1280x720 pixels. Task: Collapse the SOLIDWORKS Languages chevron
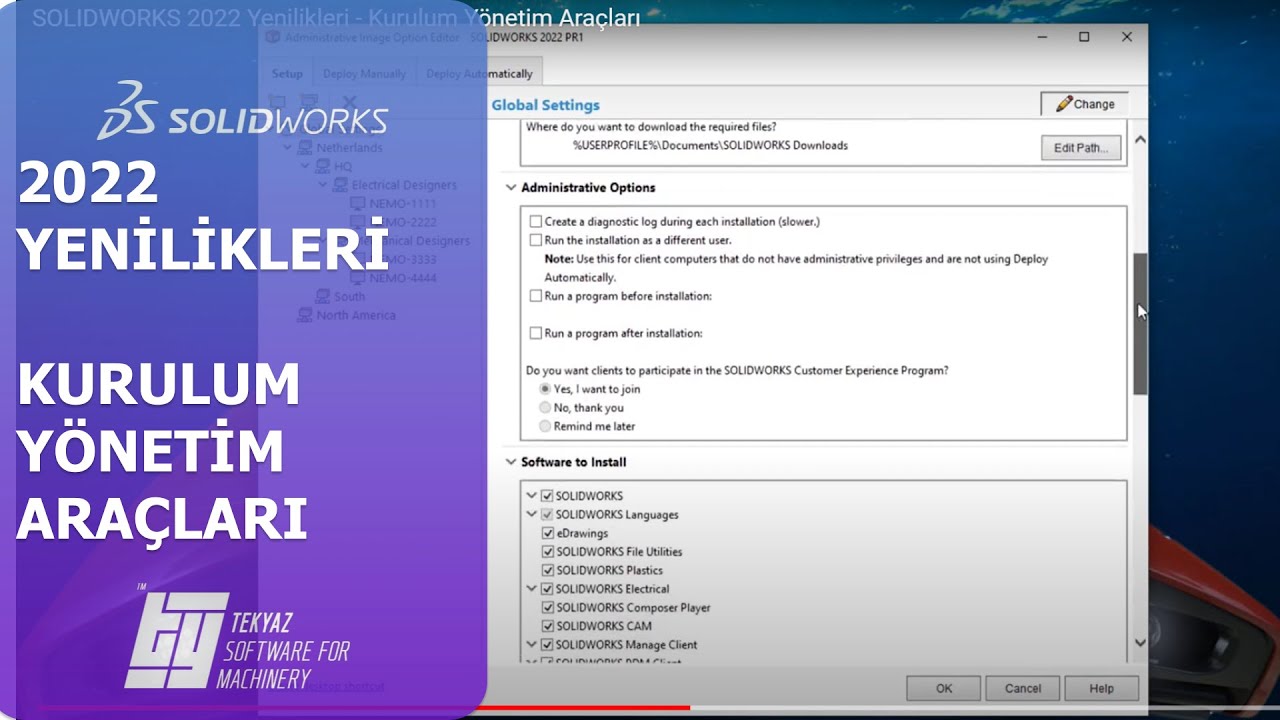532,514
